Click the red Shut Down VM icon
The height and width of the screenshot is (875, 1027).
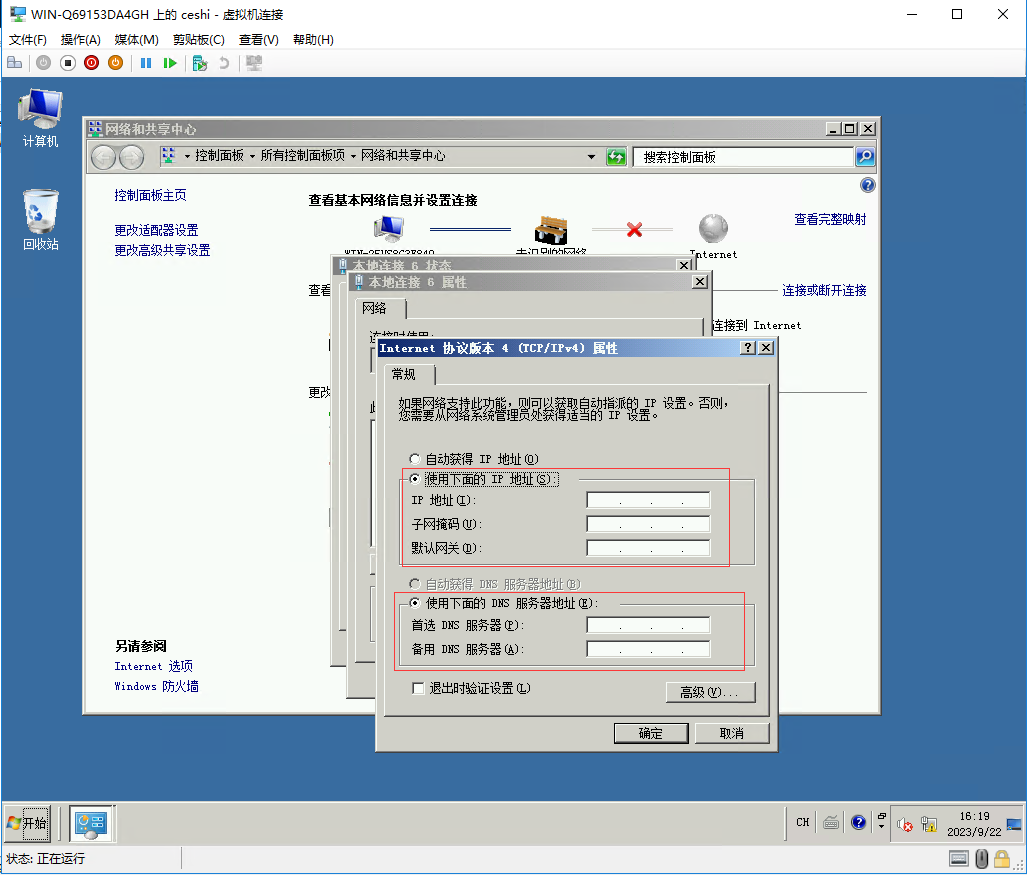tap(91, 63)
